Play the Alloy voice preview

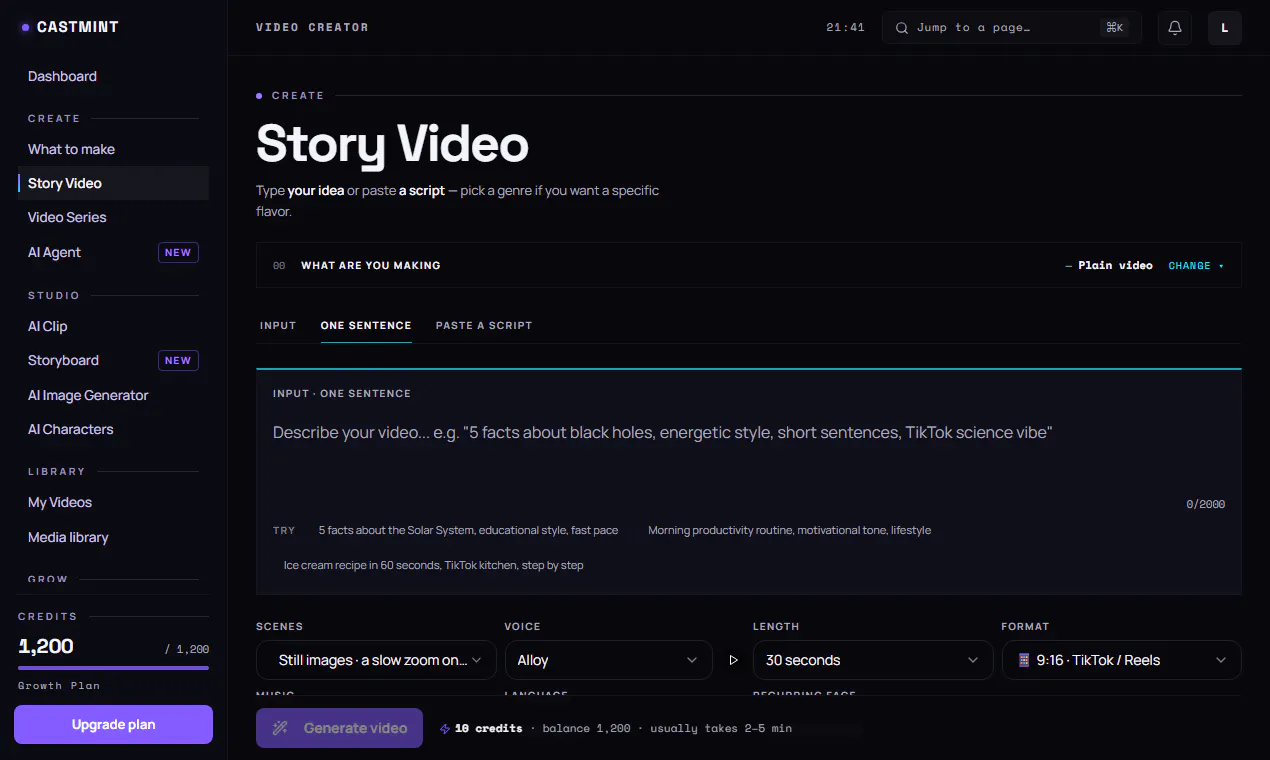click(x=733, y=660)
